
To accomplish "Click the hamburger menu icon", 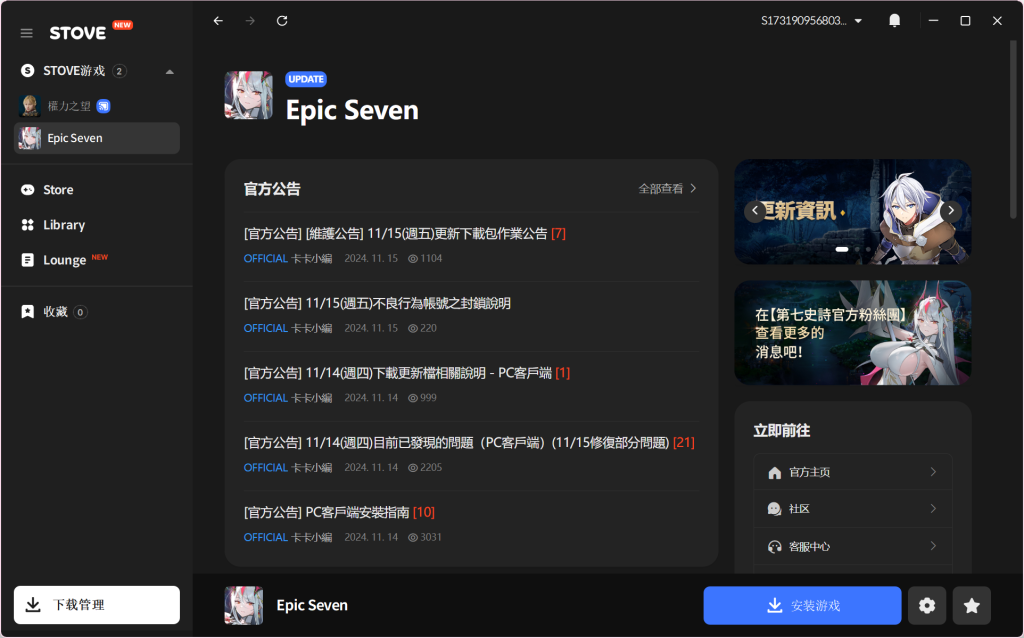I will tap(27, 33).
